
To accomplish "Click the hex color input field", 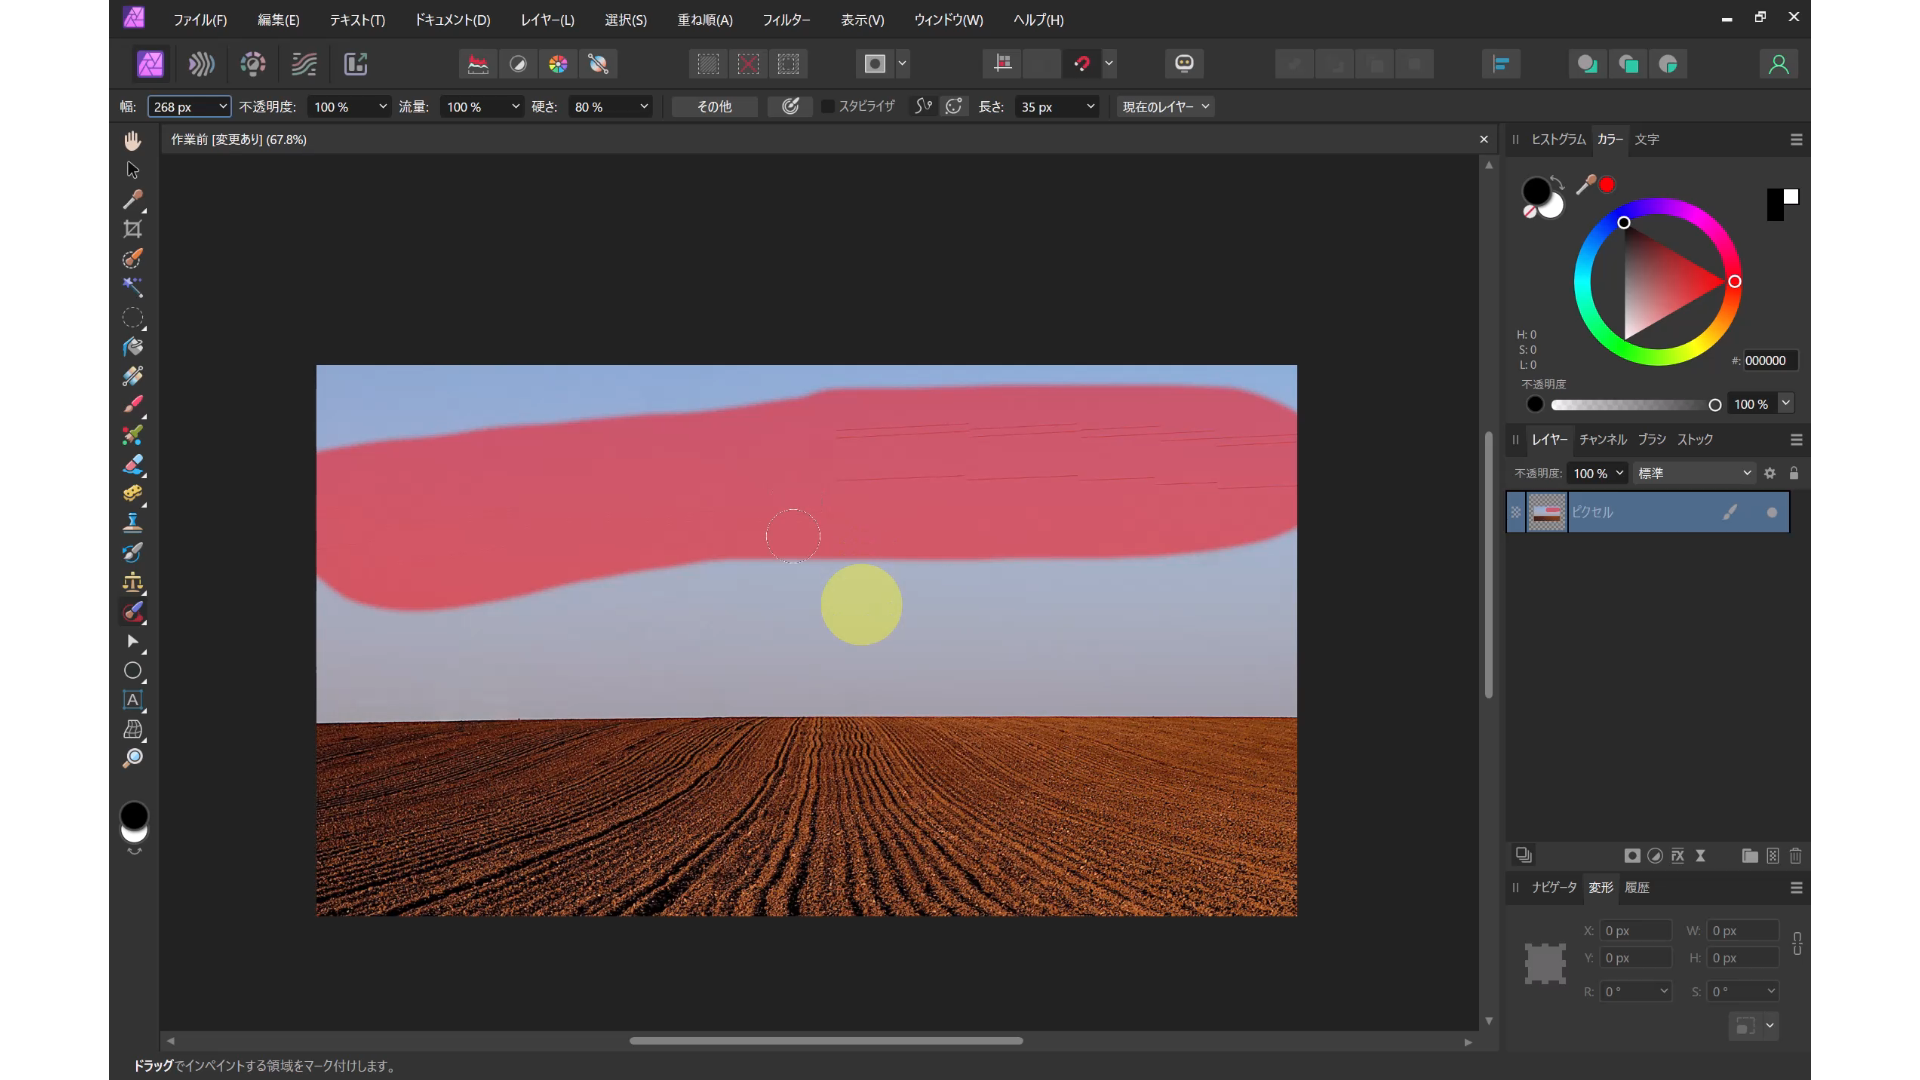I will tap(1768, 361).
